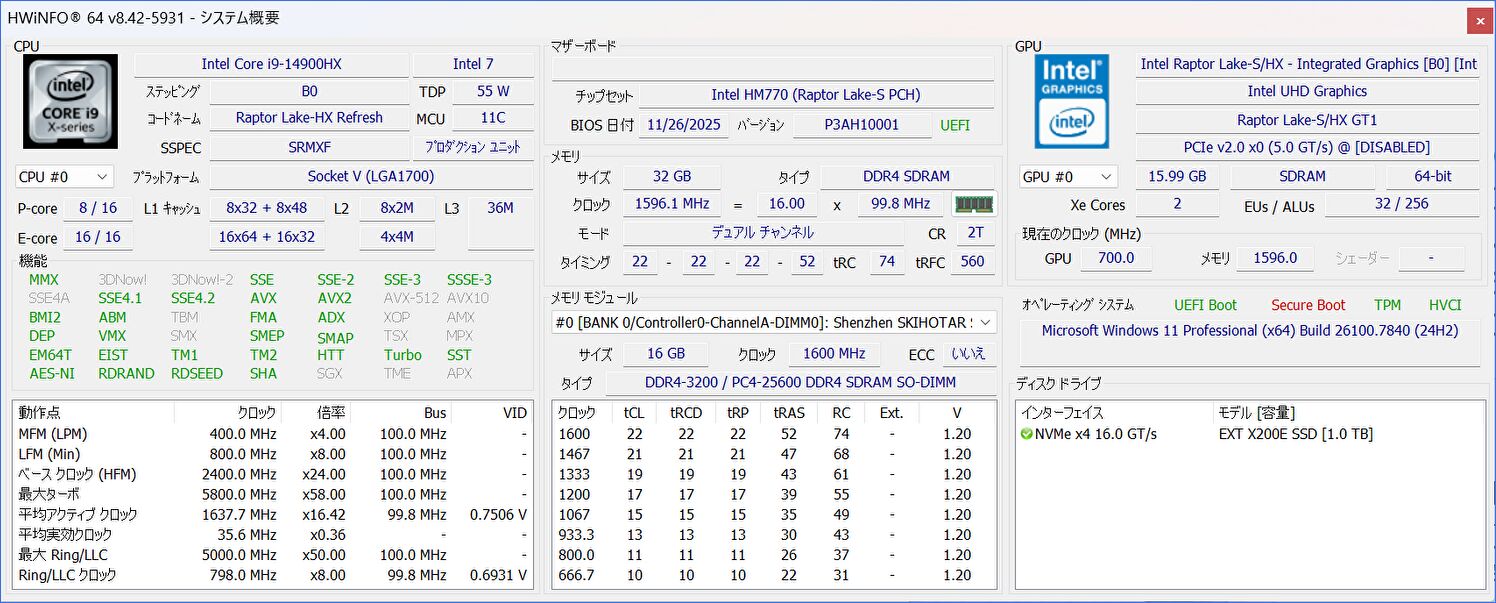Viewport: 1496px width, 603px height.
Task: Close the HWiNFO system summary window
Action: pos(1479,20)
